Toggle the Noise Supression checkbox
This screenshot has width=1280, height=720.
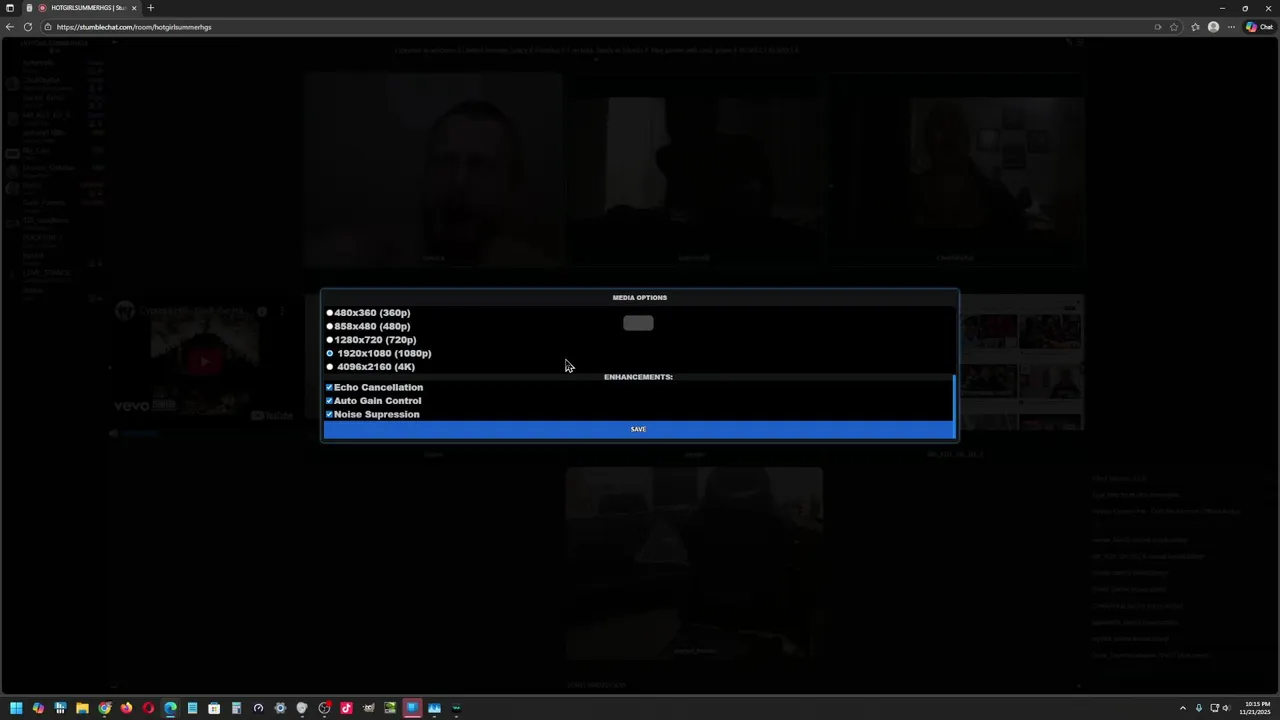[329, 414]
